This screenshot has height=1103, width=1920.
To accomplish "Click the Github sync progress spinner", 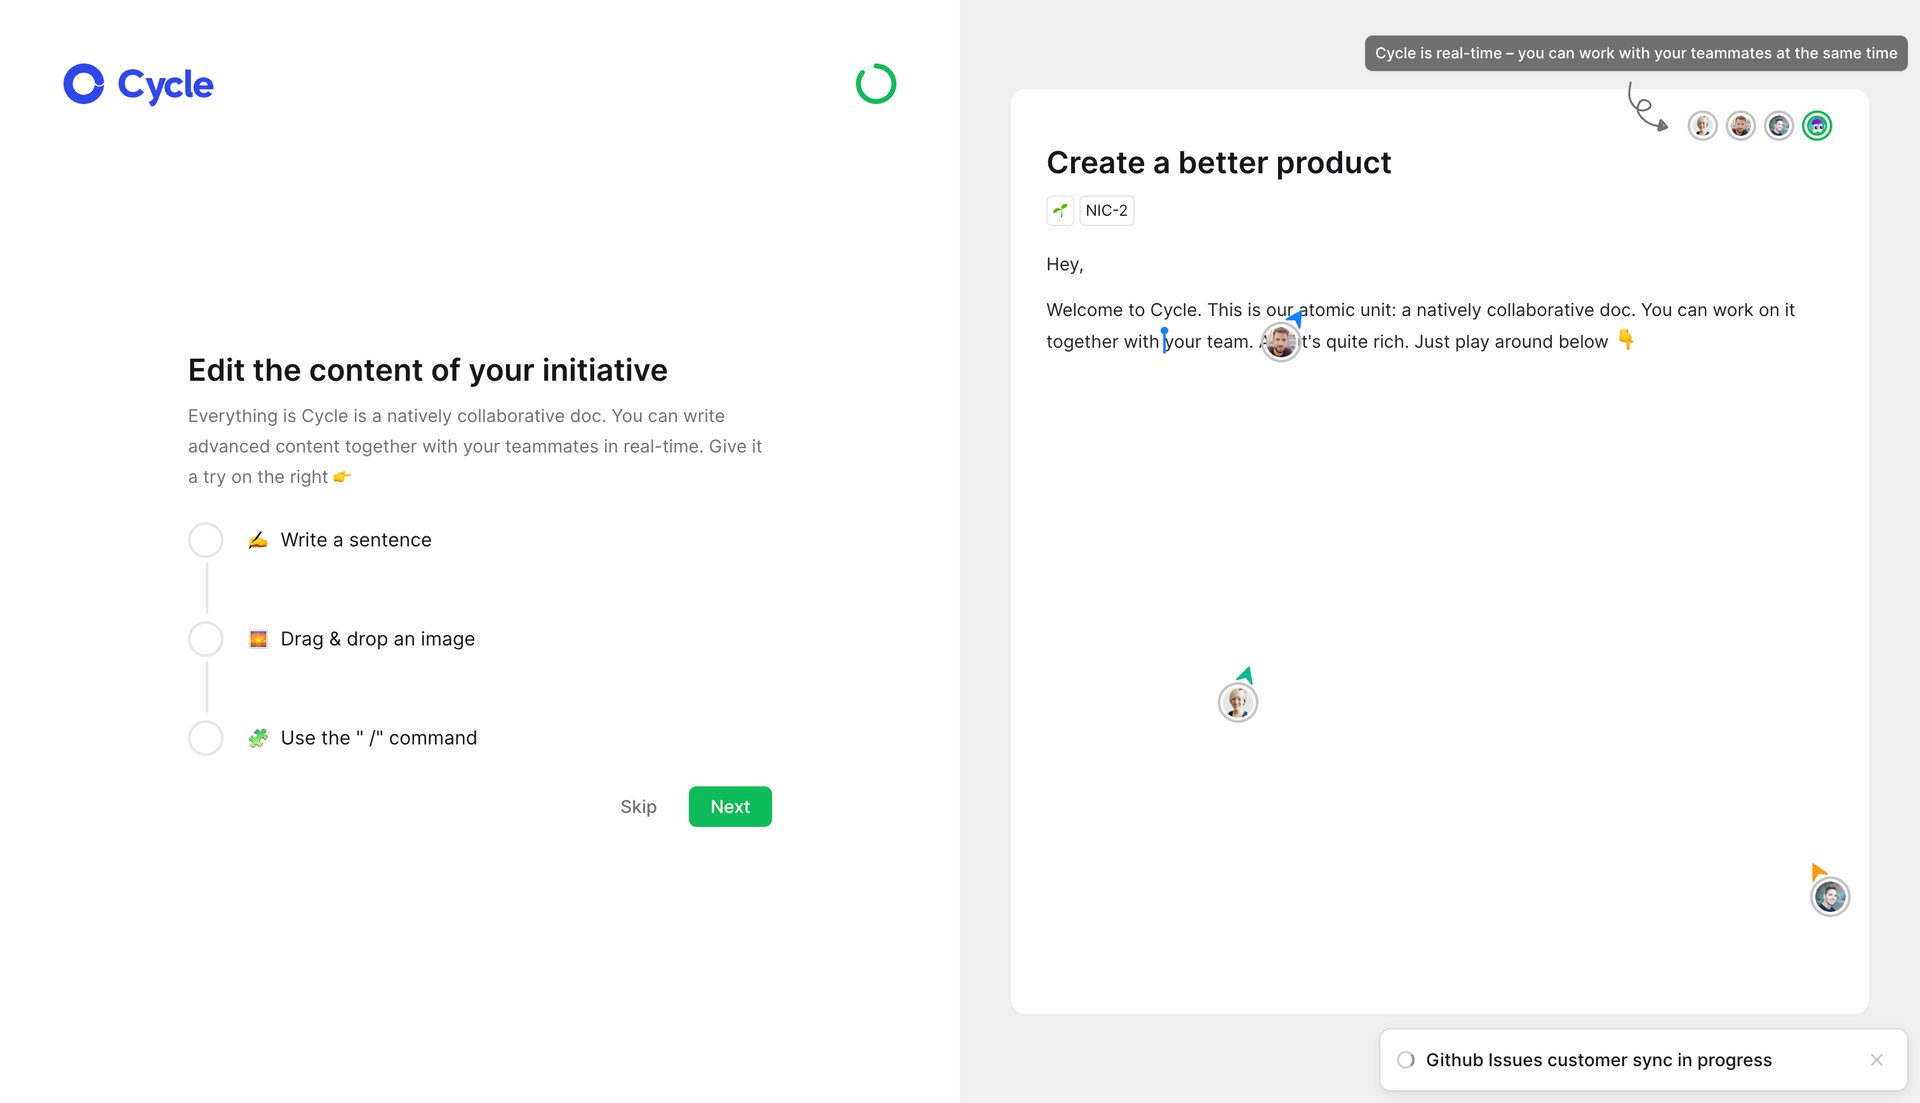I will [1406, 1059].
